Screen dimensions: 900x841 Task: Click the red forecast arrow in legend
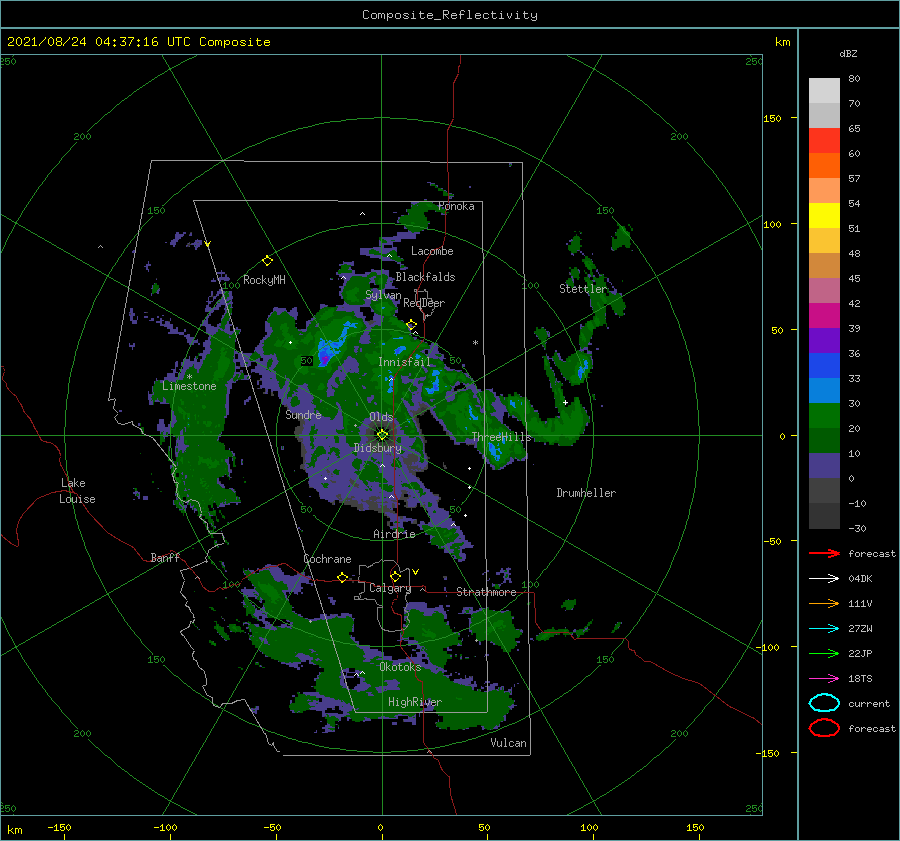(824, 553)
